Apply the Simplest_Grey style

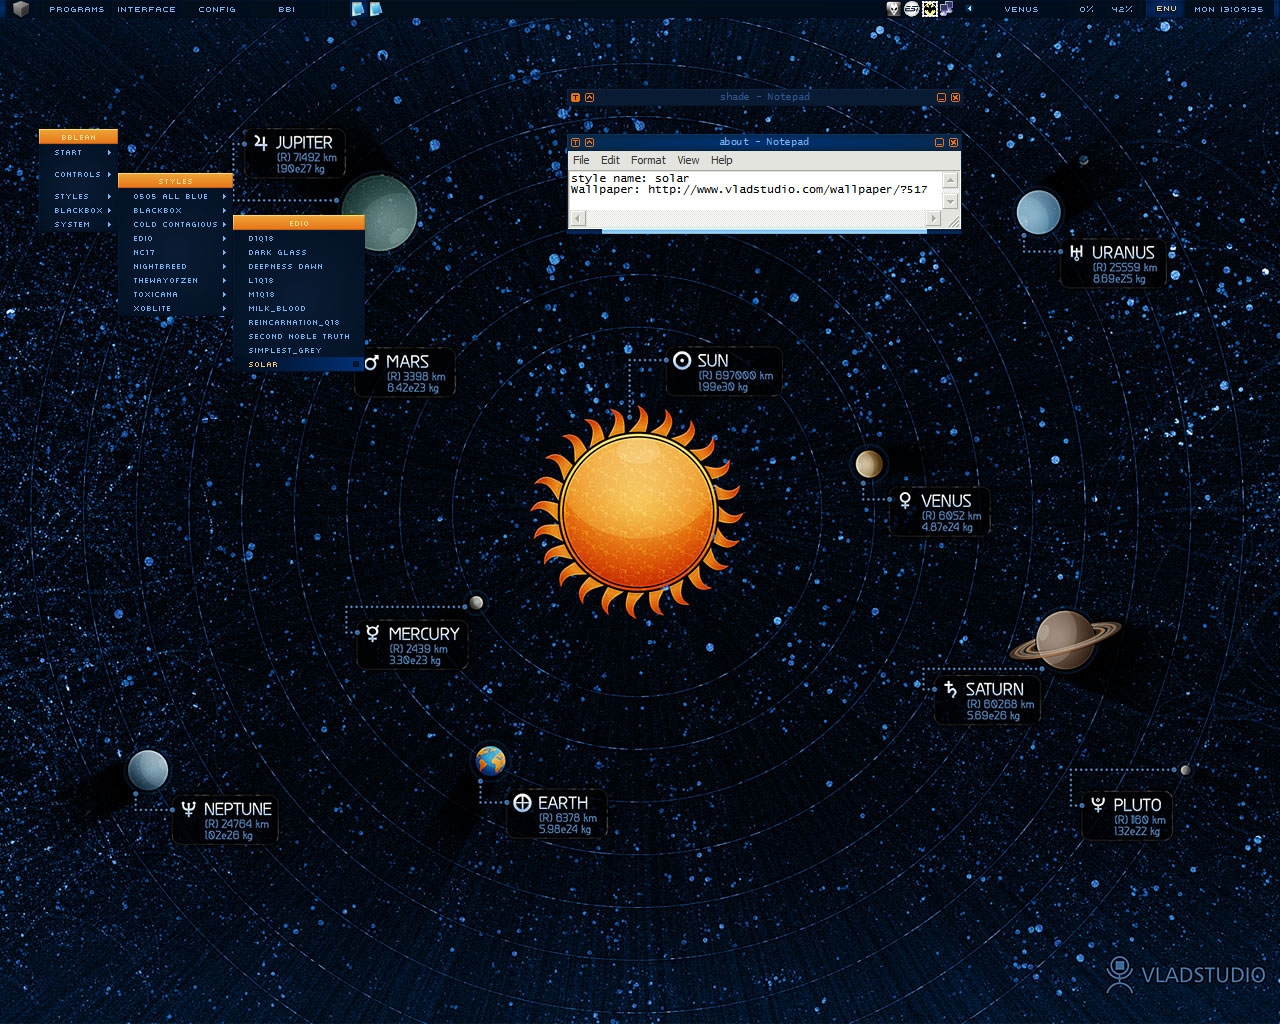(x=299, y=351)
